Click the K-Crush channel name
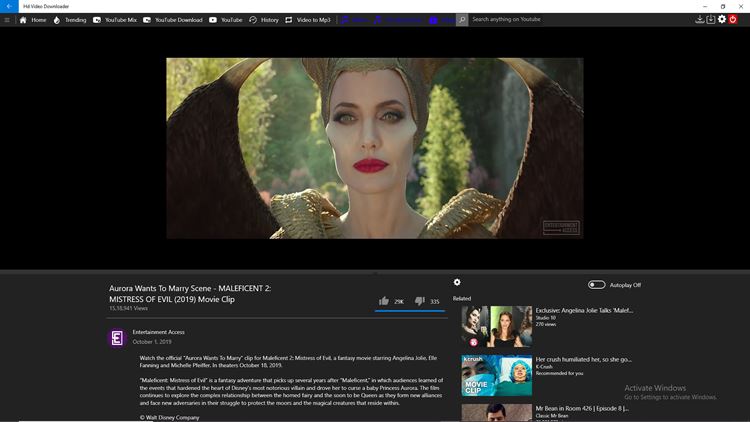The image size is (750, 422). pos(544,367)
